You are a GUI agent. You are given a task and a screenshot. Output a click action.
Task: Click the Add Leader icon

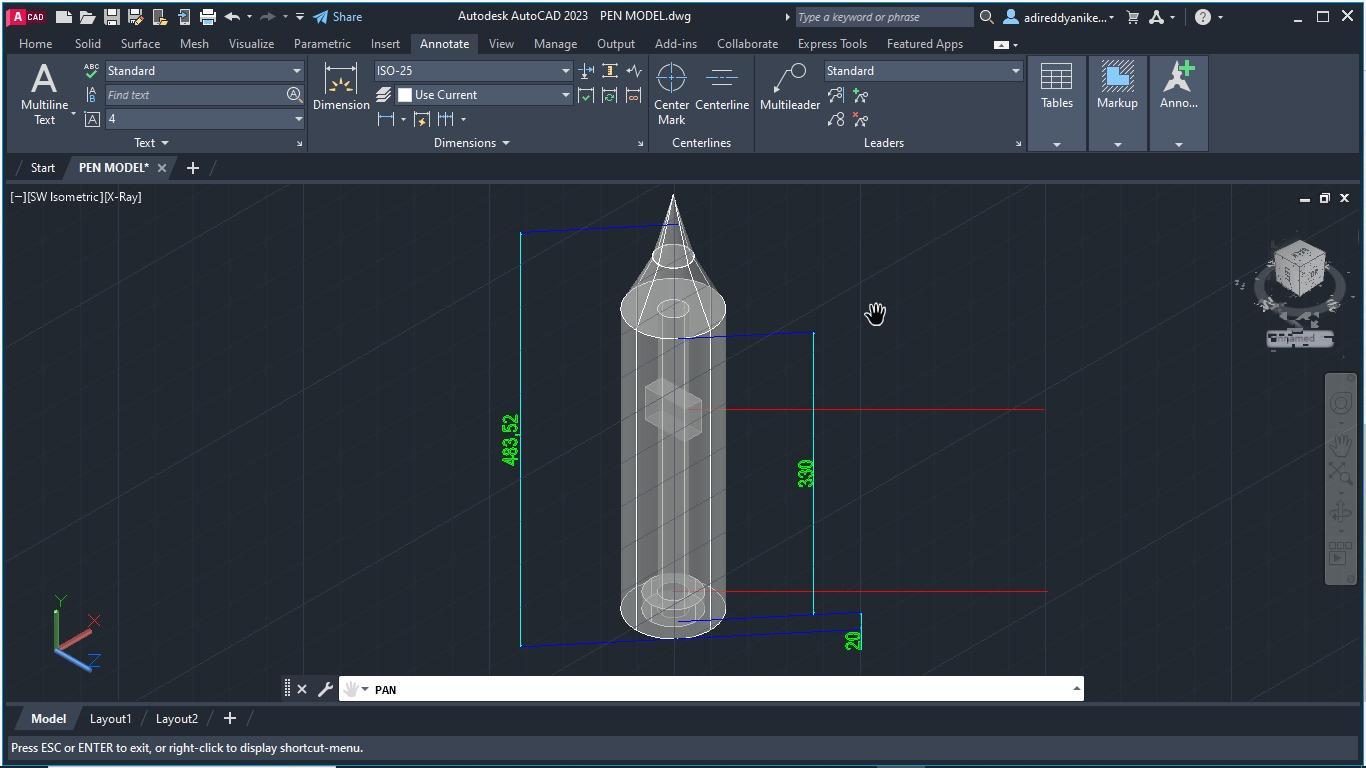(x=860, y=95)
